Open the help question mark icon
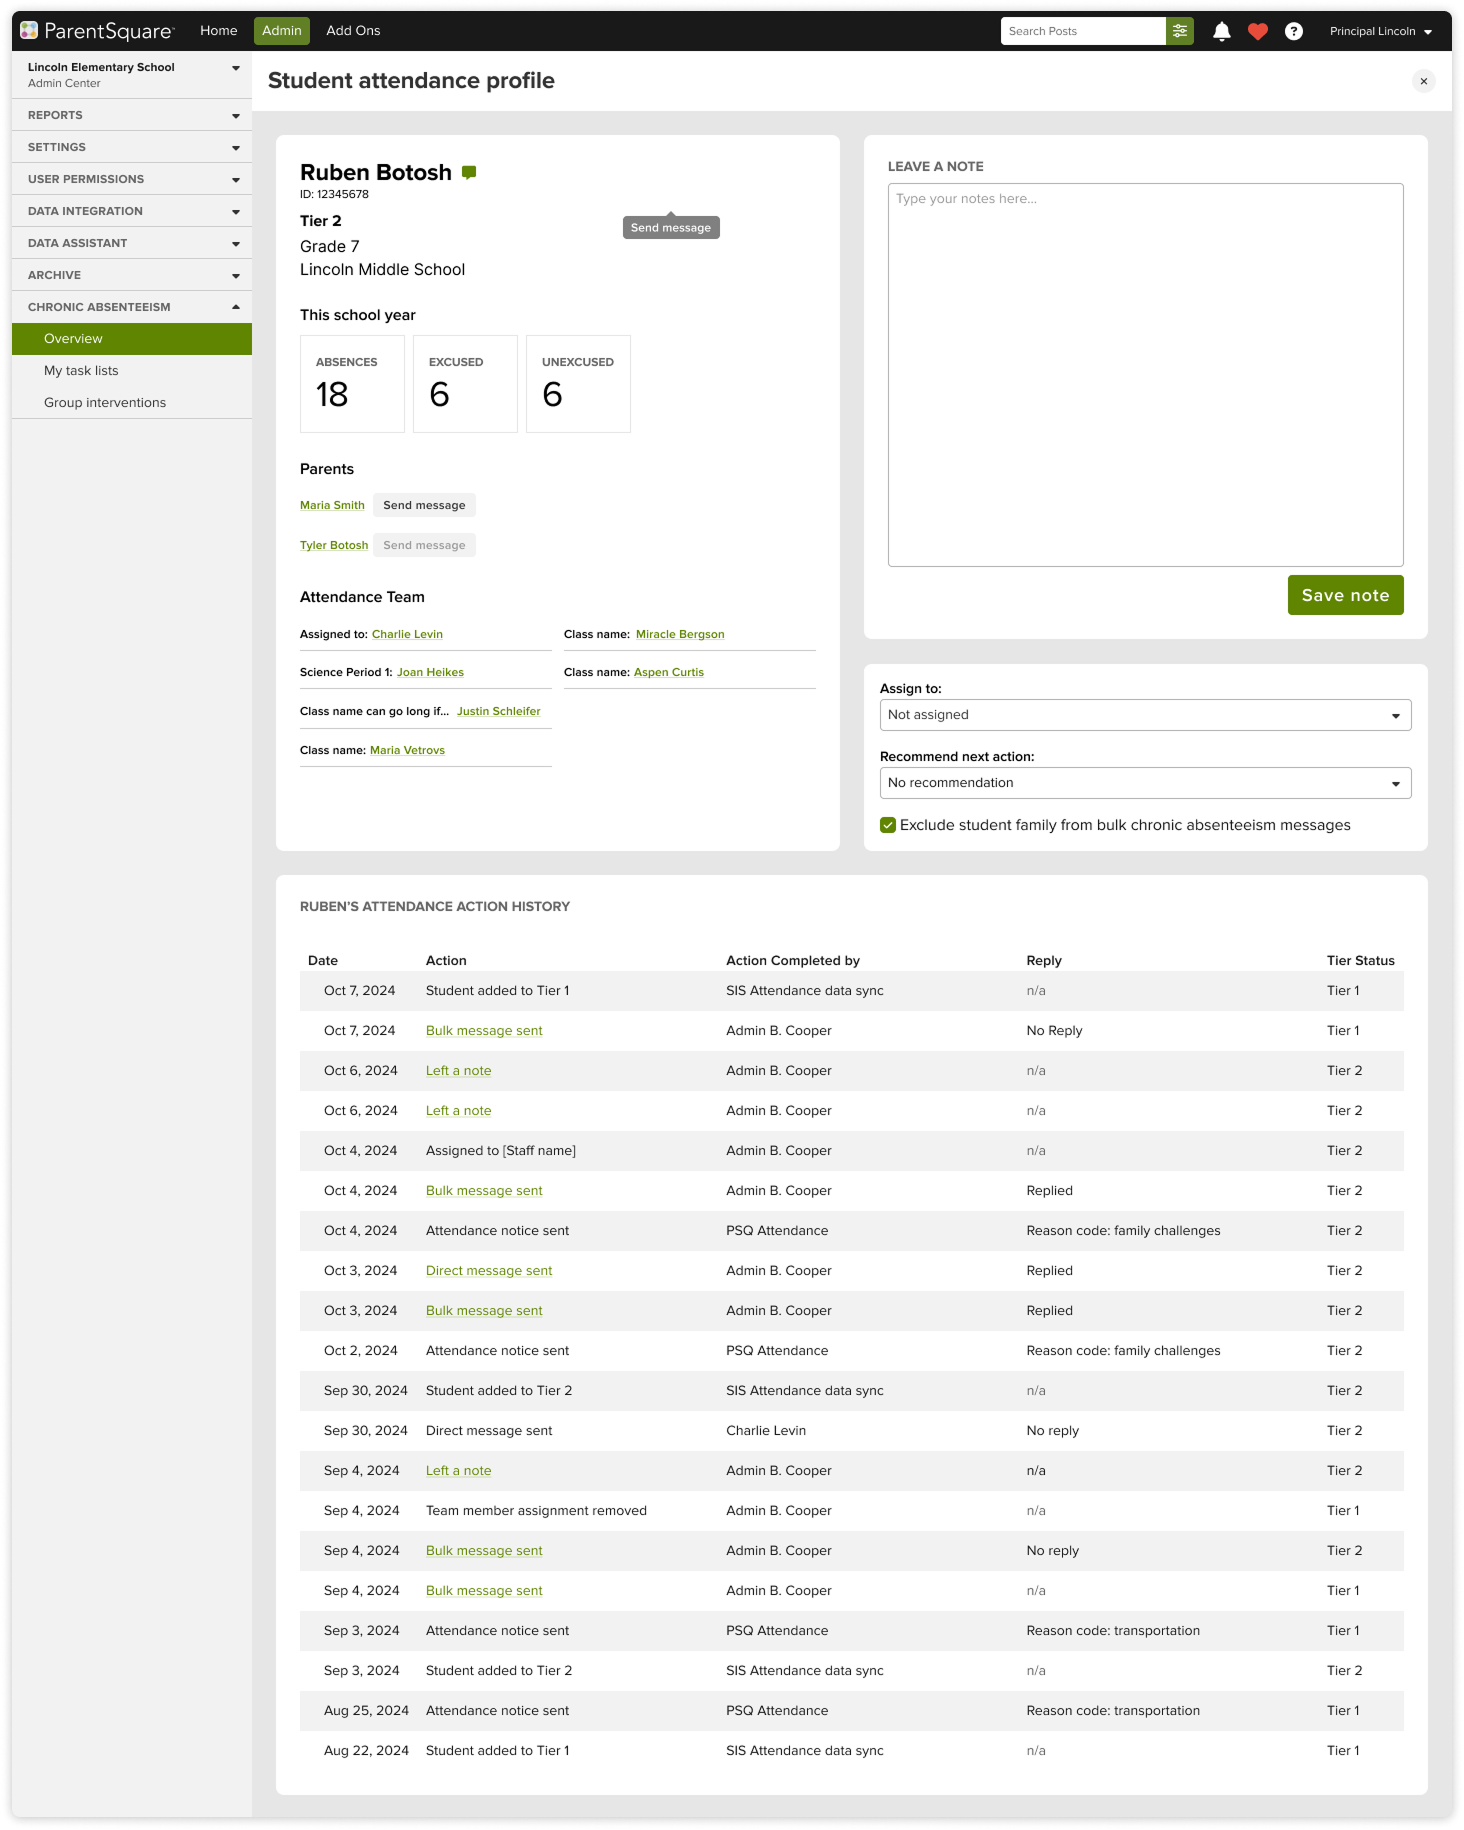 [x=1293, y=31]
